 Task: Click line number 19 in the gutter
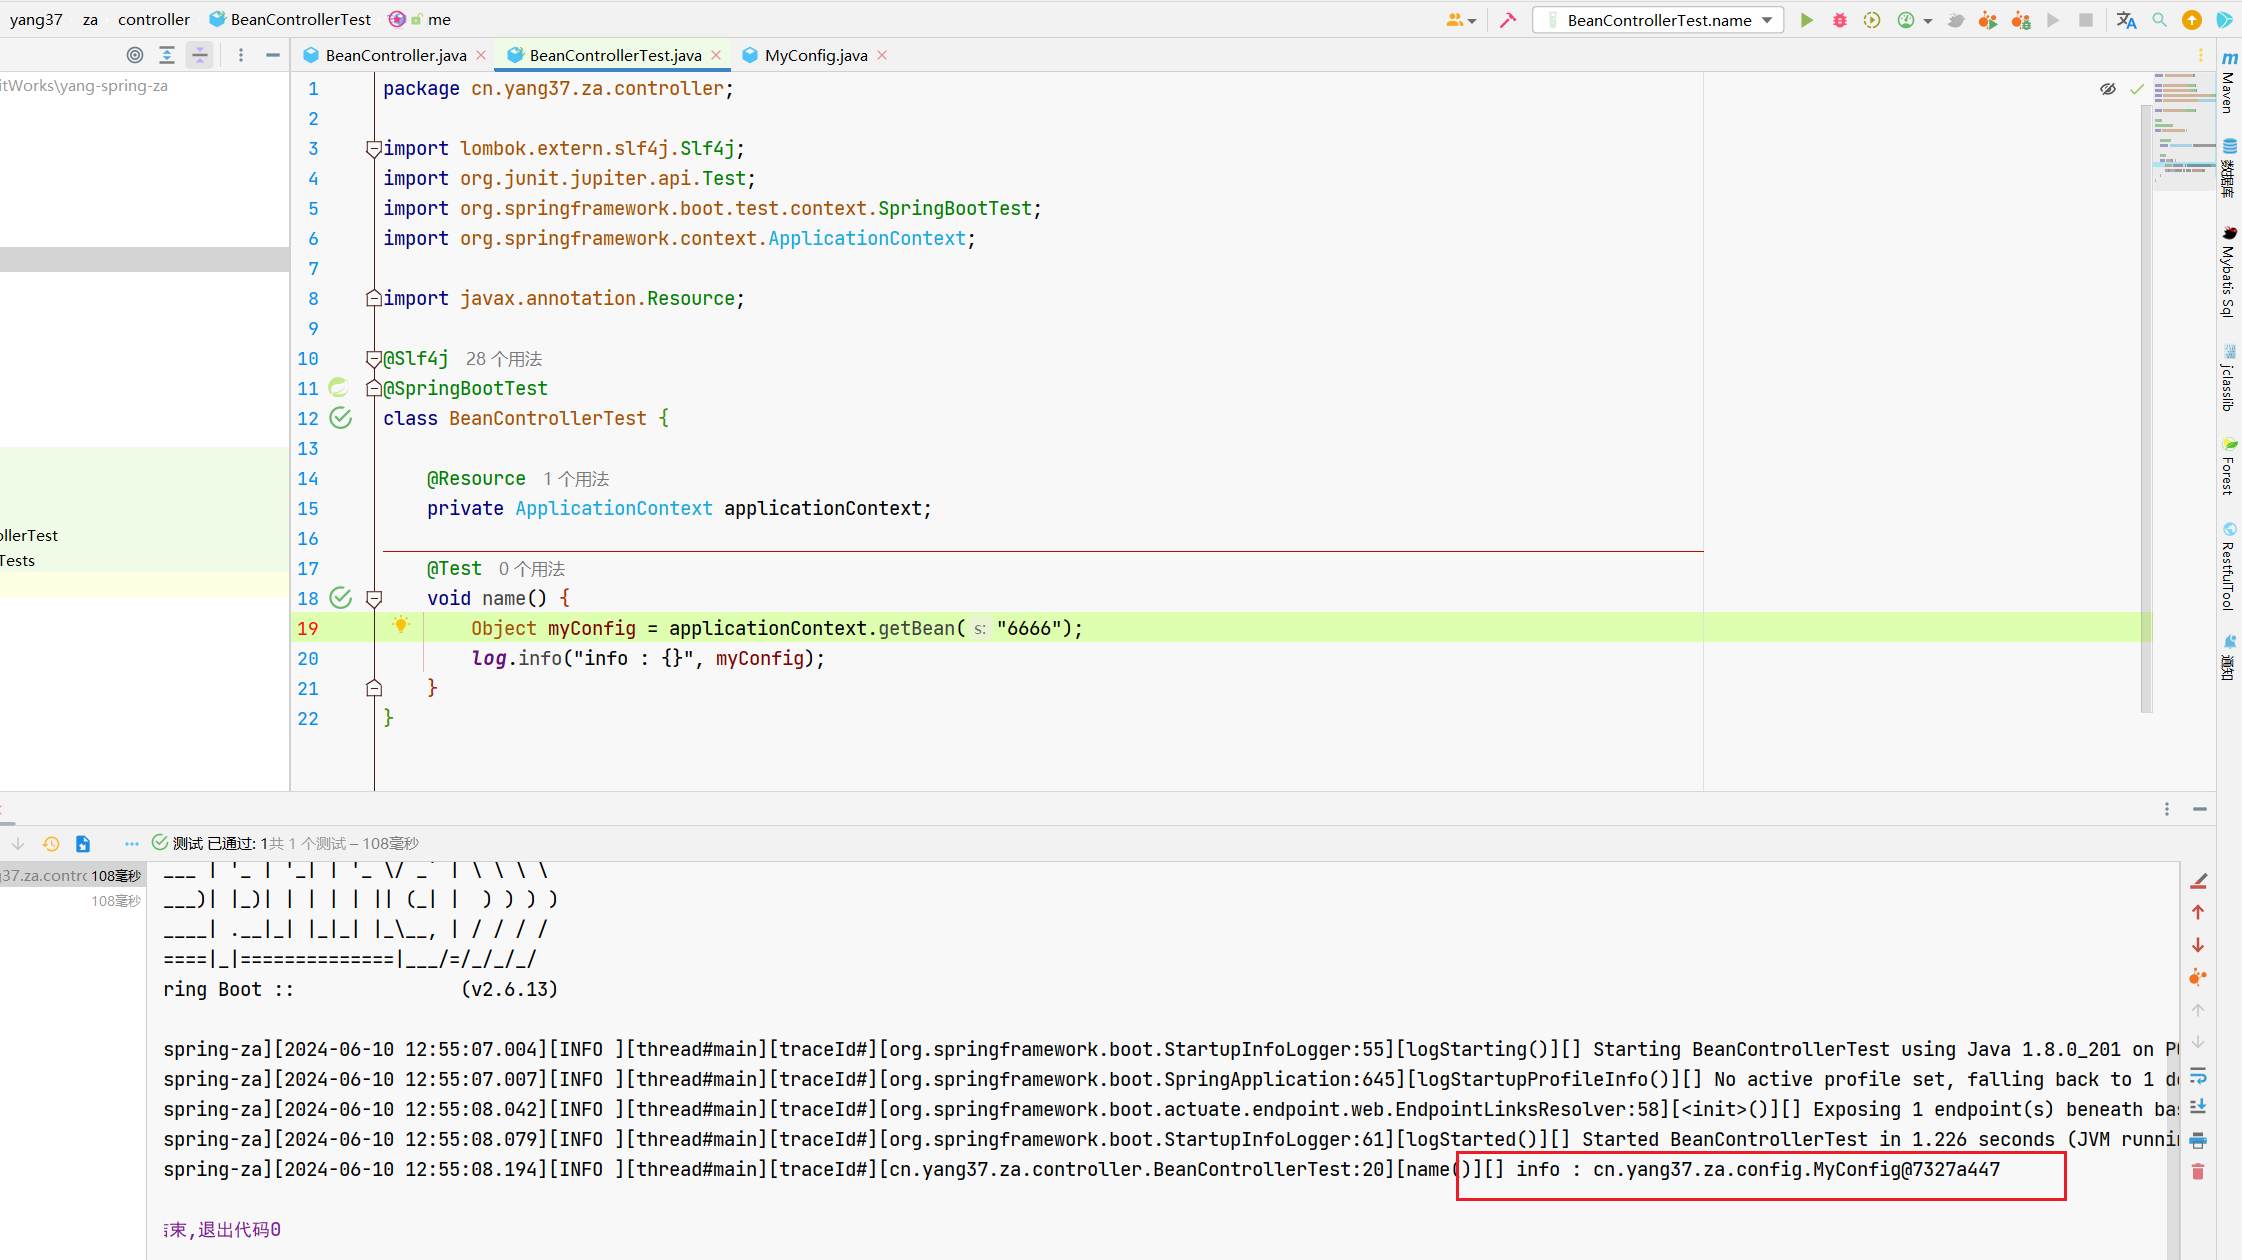[x=307, y=628]
